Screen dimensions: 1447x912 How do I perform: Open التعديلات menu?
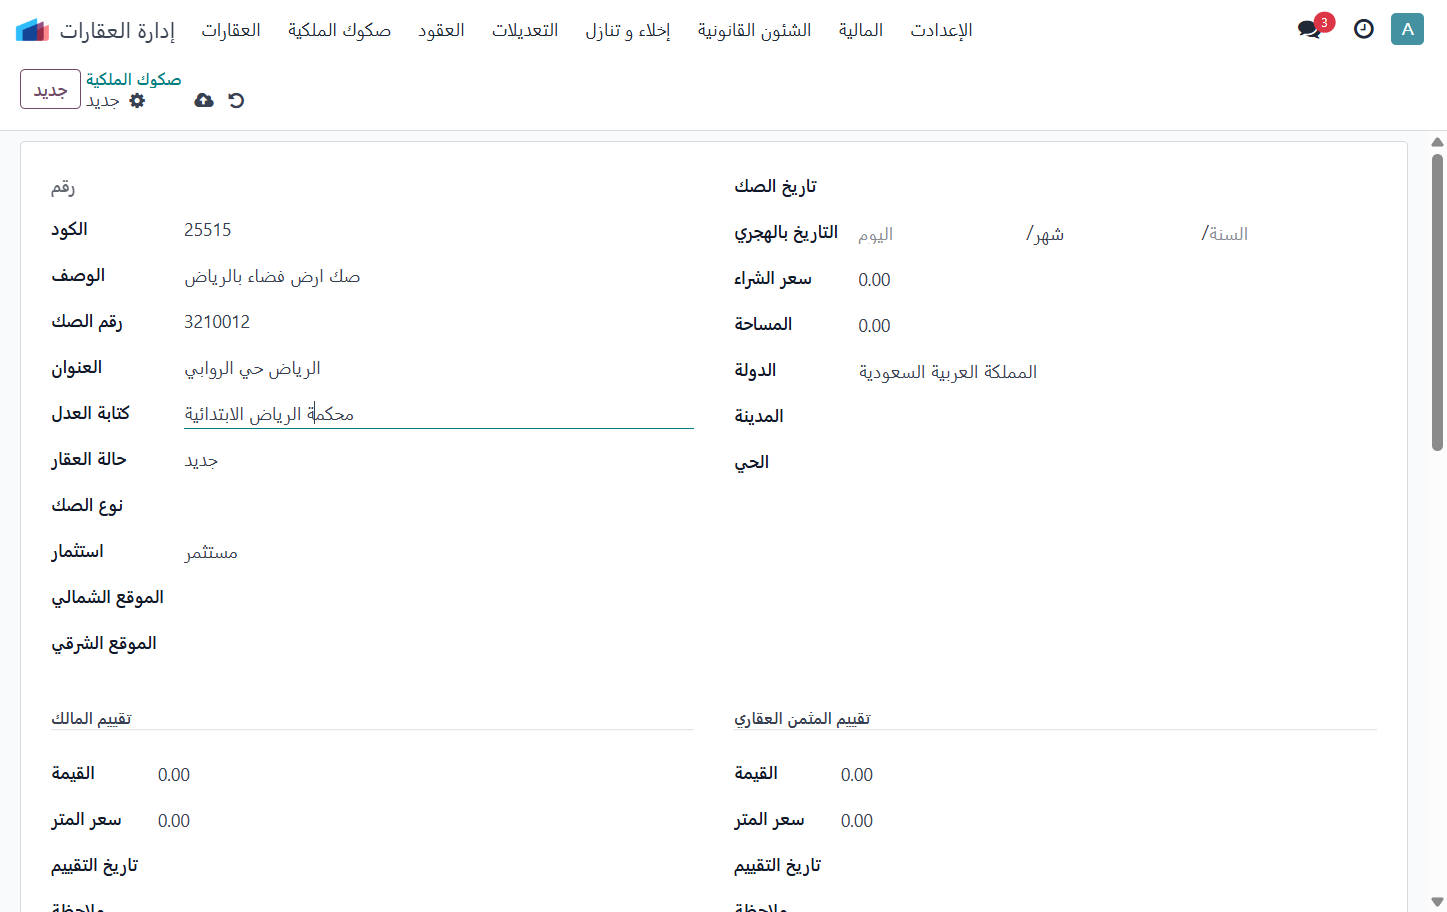(525, 30)
